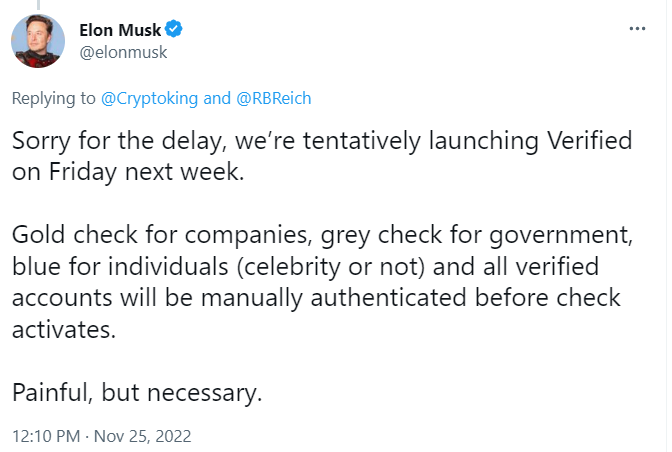Click the 12:10 PM time in the timestamp
Image resolution: width=672 pixels, height=452 pixels.
click(x=46, y=436)
